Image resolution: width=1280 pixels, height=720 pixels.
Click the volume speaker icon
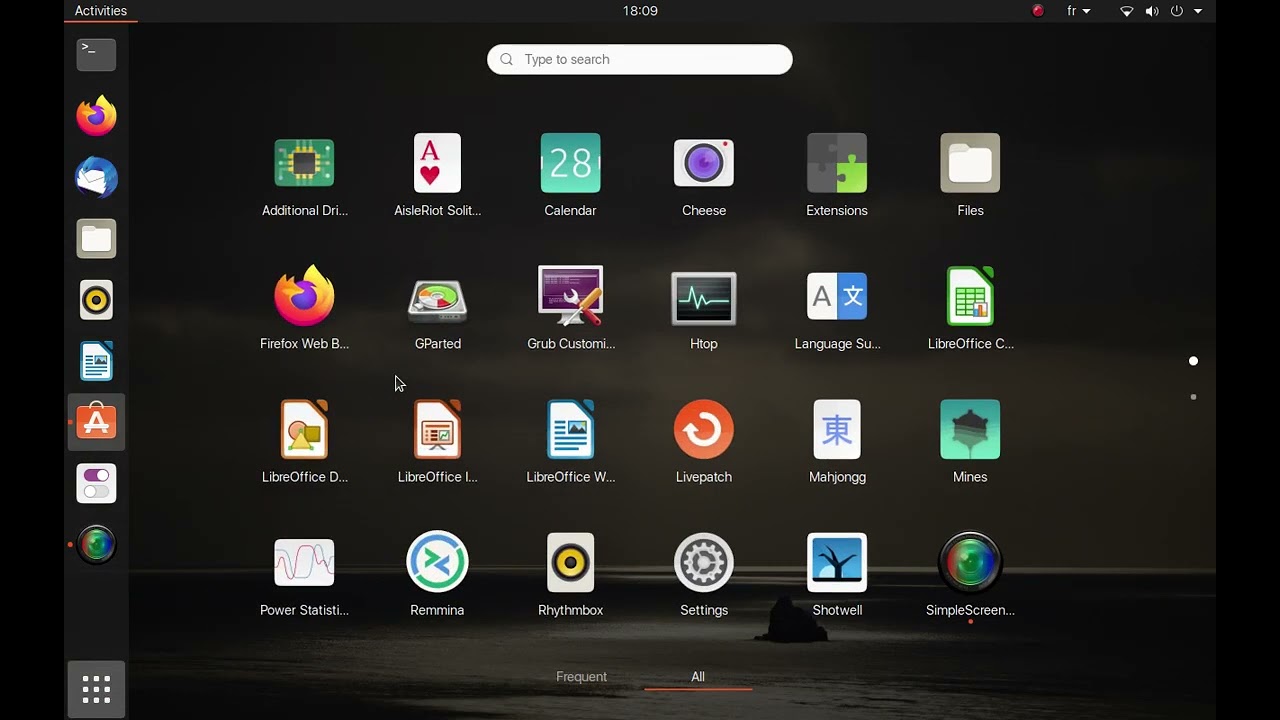click(1152, 11)
